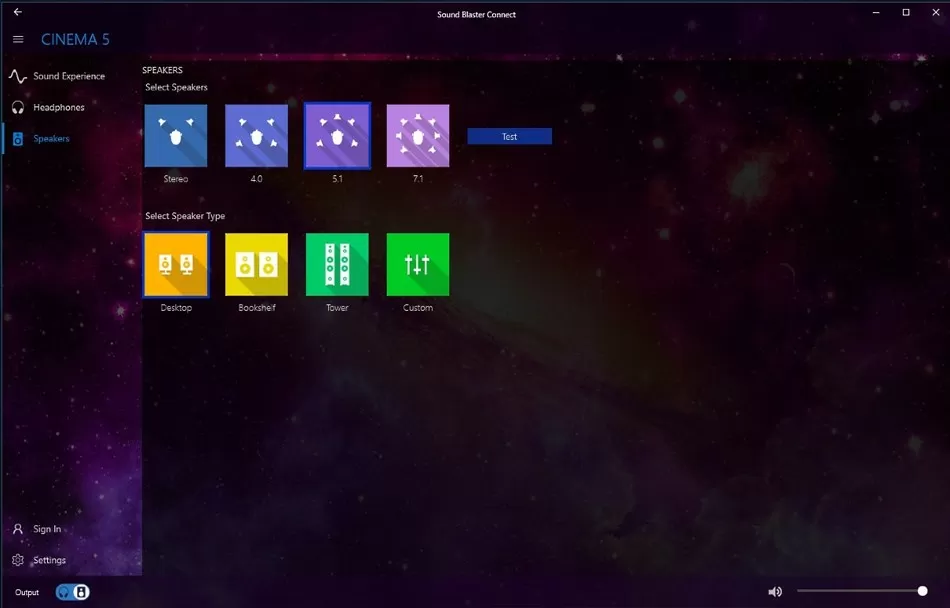Open Settings from the sidebar
Viewport: 950px width, 608px height.
pyautogui.click(x=71, y=560)
